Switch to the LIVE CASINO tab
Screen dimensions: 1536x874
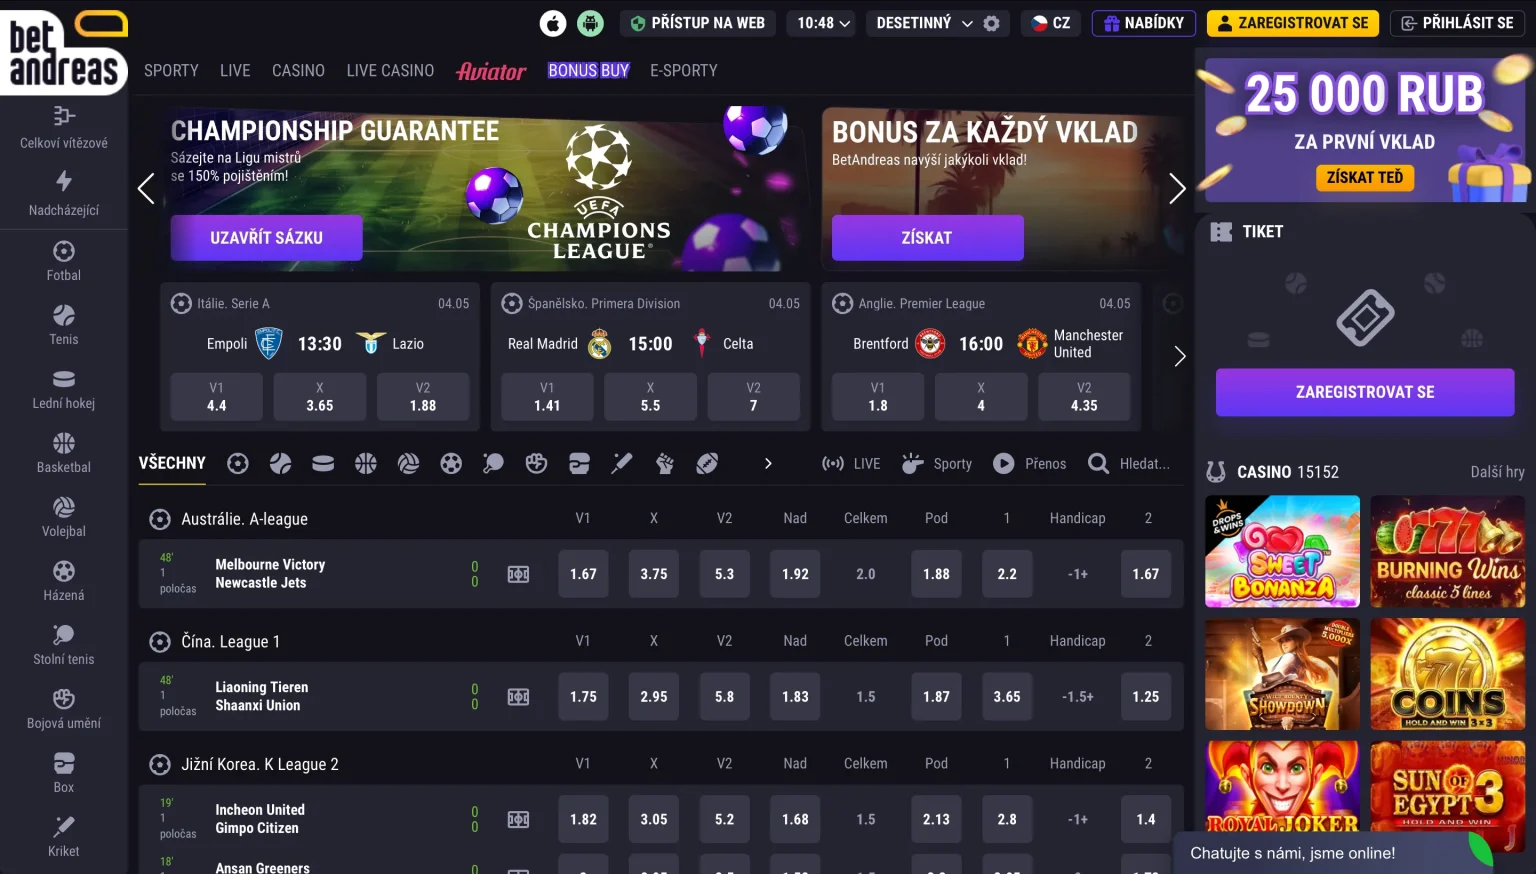(x=390, y=71)
